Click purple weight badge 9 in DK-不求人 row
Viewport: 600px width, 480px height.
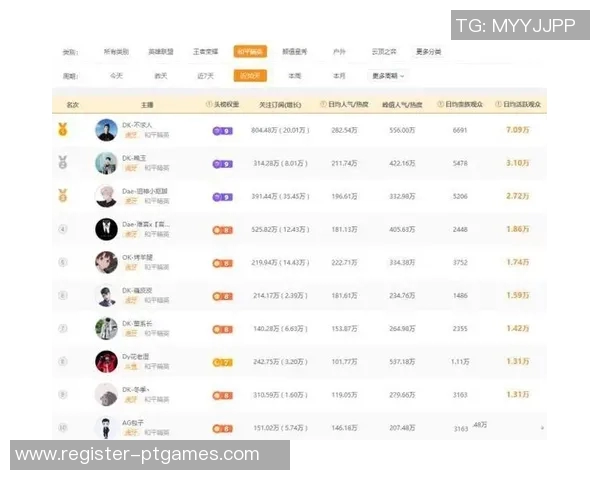coord(223,131)
